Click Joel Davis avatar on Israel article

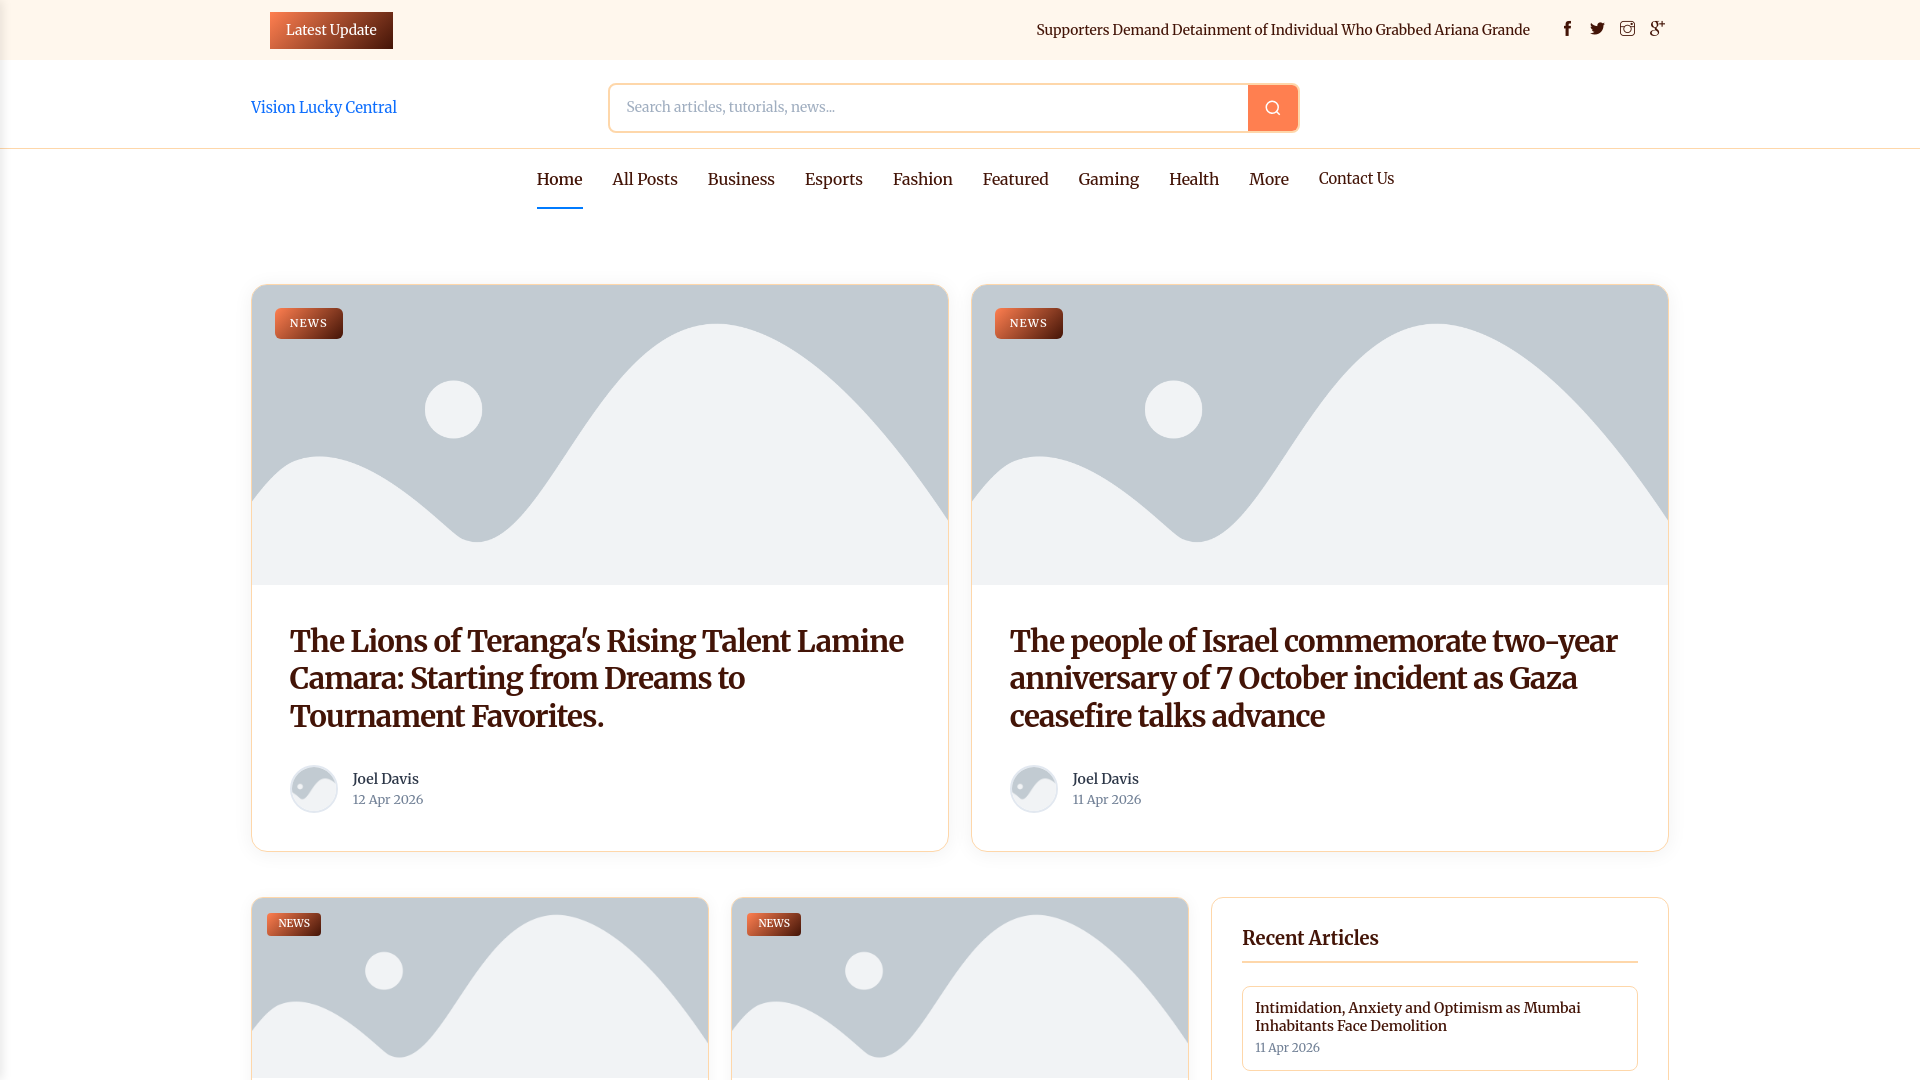tap(1034, 789)
